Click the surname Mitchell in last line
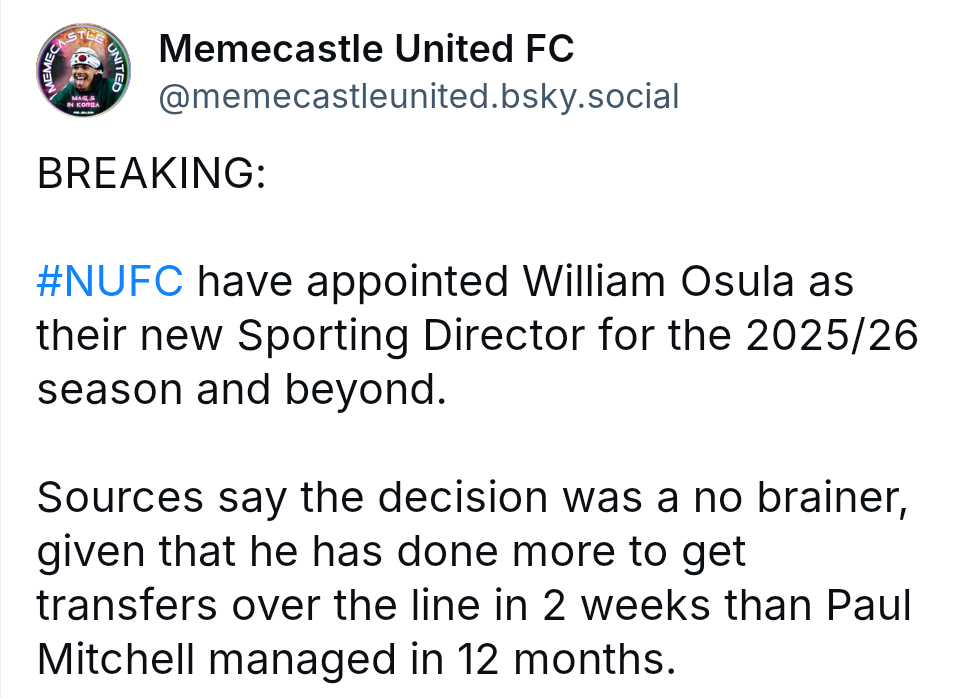This screenshot has height=698, width=960. 116,659
